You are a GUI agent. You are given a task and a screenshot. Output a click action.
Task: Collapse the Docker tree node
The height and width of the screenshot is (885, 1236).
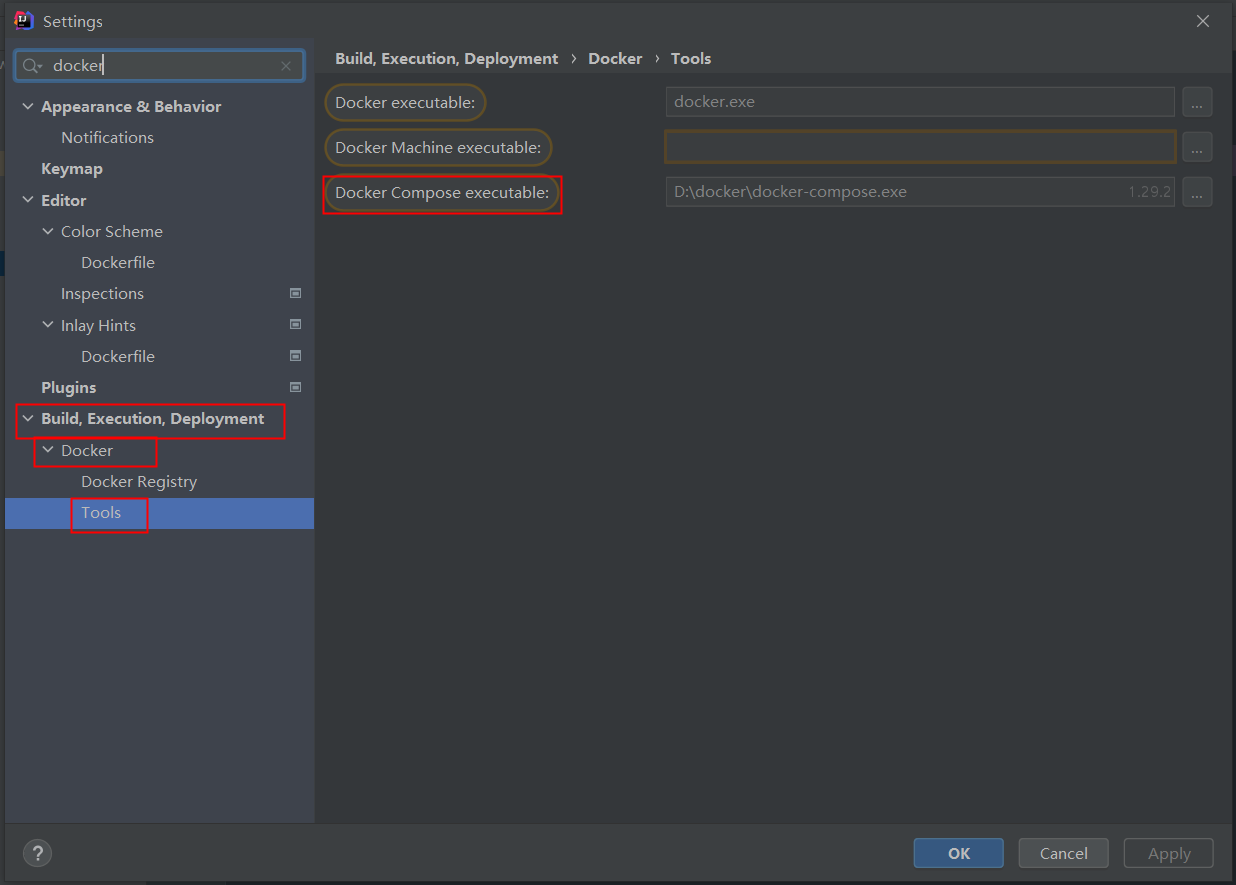point(47,450)
